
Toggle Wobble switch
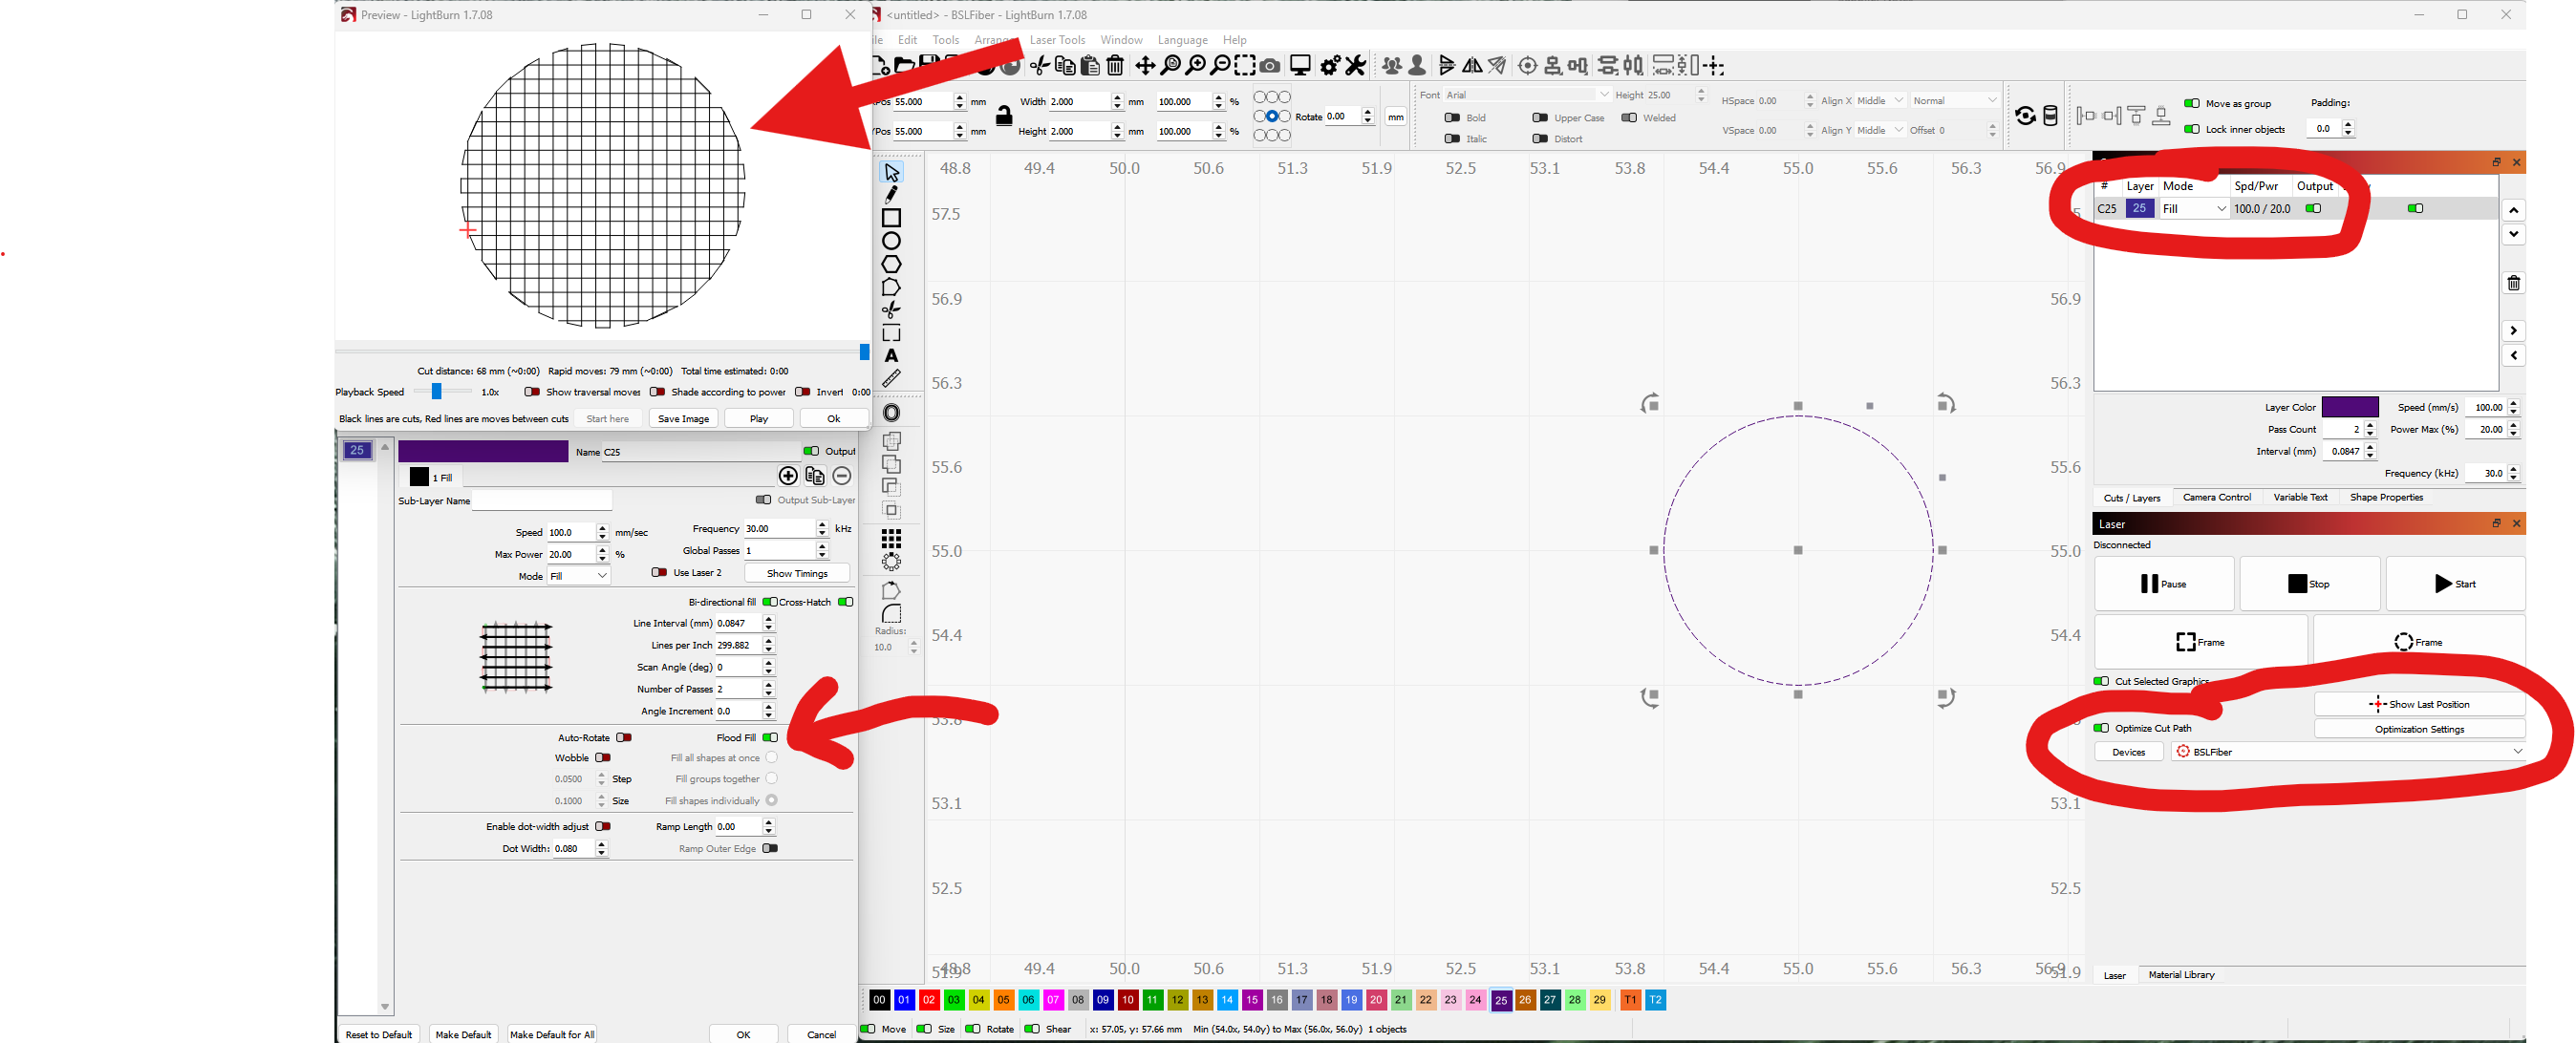(x=603, y=758)
